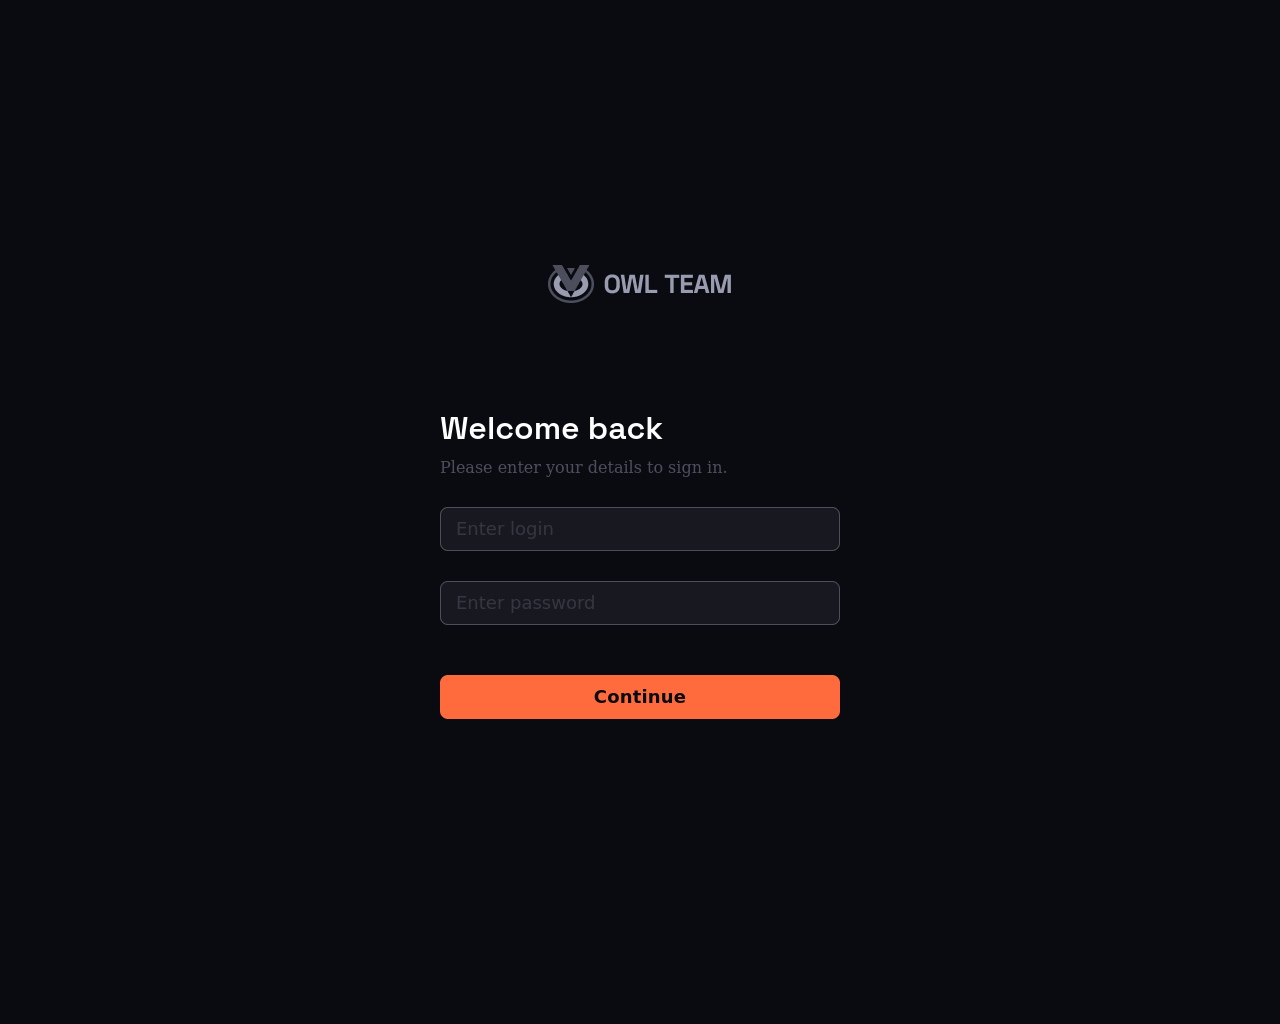
Task: Focus the Enter password input field
Action: 640,603
